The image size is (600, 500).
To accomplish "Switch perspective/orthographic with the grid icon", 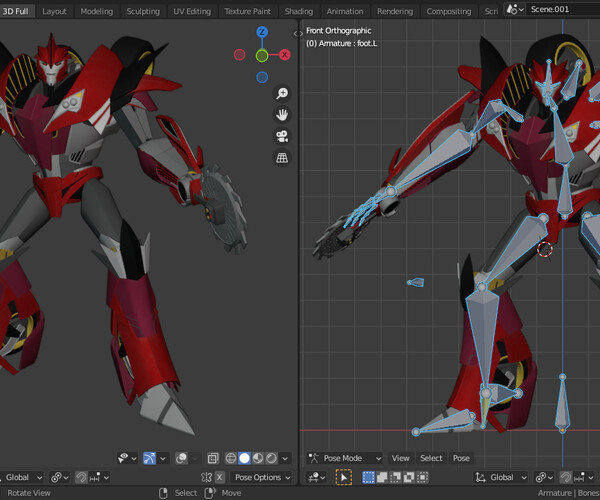I will pyautogui.click(x=282, y=158).
